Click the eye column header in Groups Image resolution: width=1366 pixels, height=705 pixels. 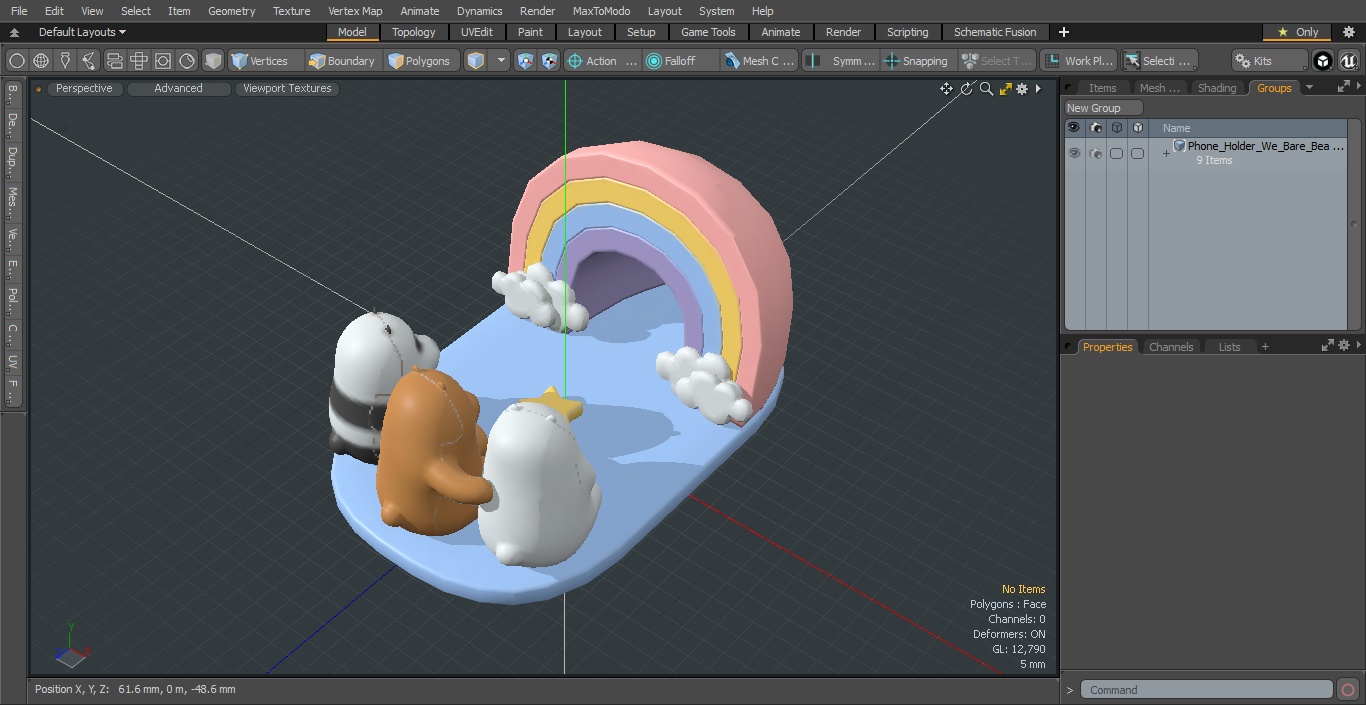[x=1074, y=128]
